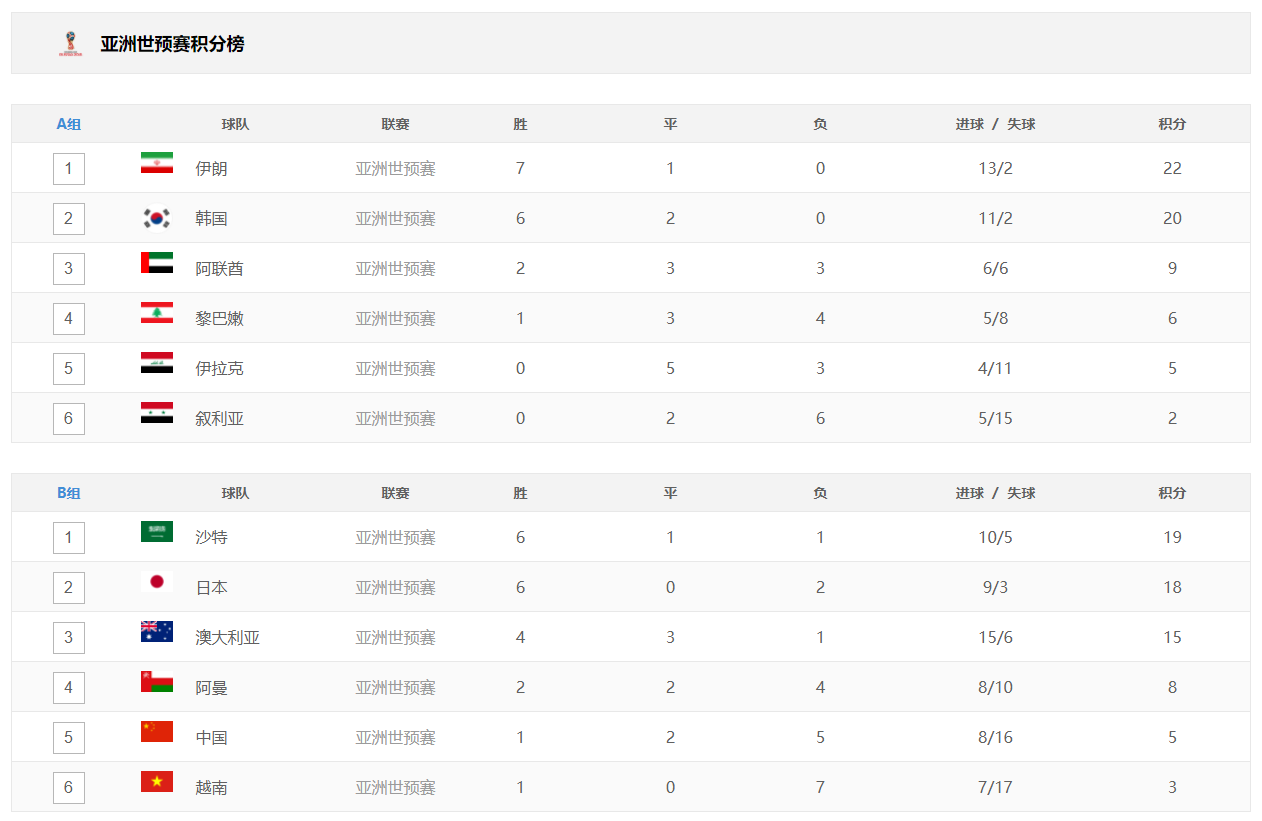Viewport: 1262px width, 821px height.
Task: Click the 球队 column header in group B
Action: click(235, 493)
